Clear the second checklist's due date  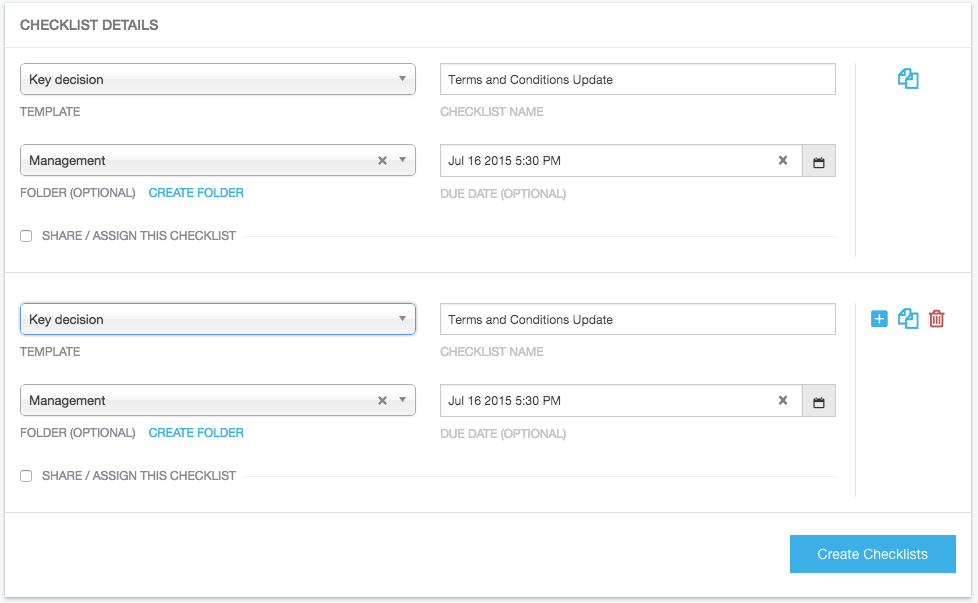pyautogui.click(x=783, y=401)
